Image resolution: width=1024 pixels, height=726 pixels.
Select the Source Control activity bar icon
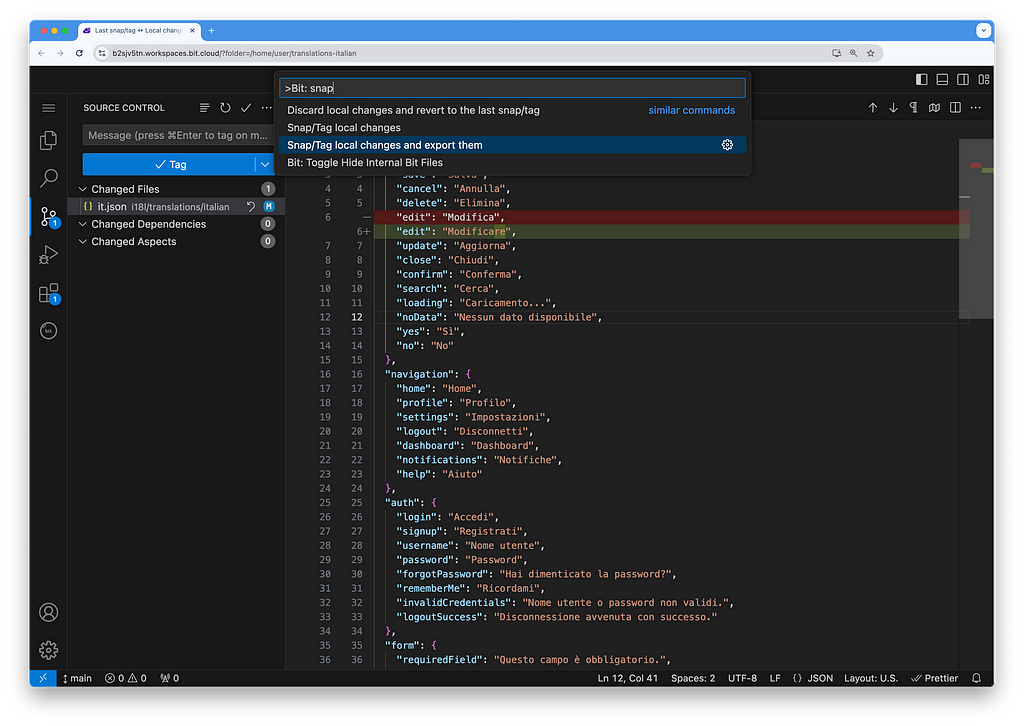48,216
